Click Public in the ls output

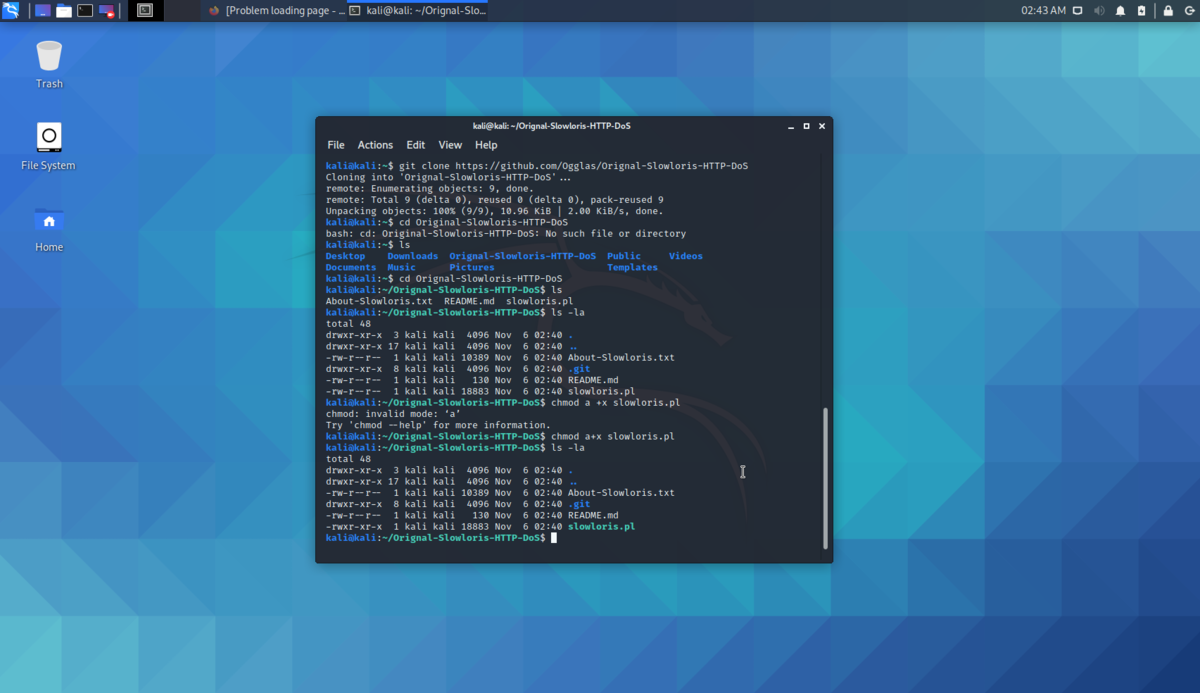624,256
